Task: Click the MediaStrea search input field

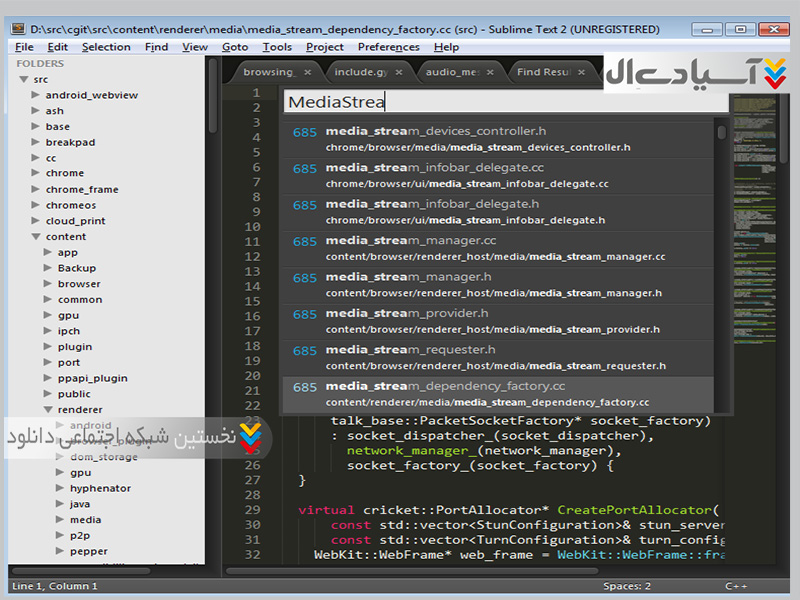Action: click(500, 101)
